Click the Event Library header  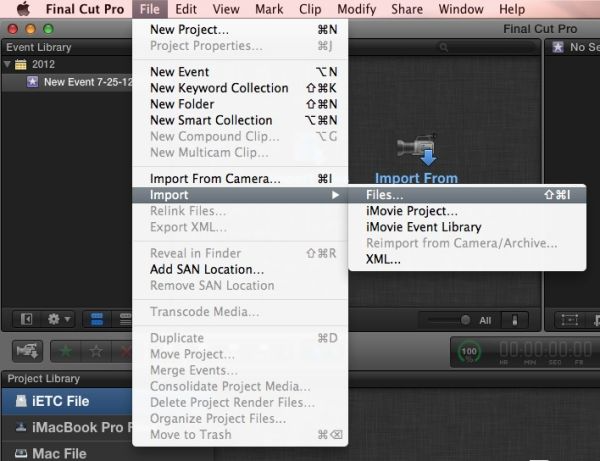[x=39, y=47]
